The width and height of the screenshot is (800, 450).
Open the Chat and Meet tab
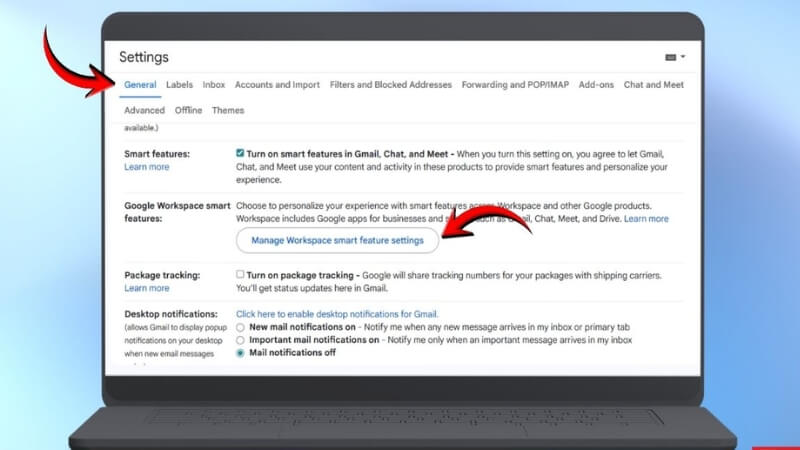coord(654,85)
